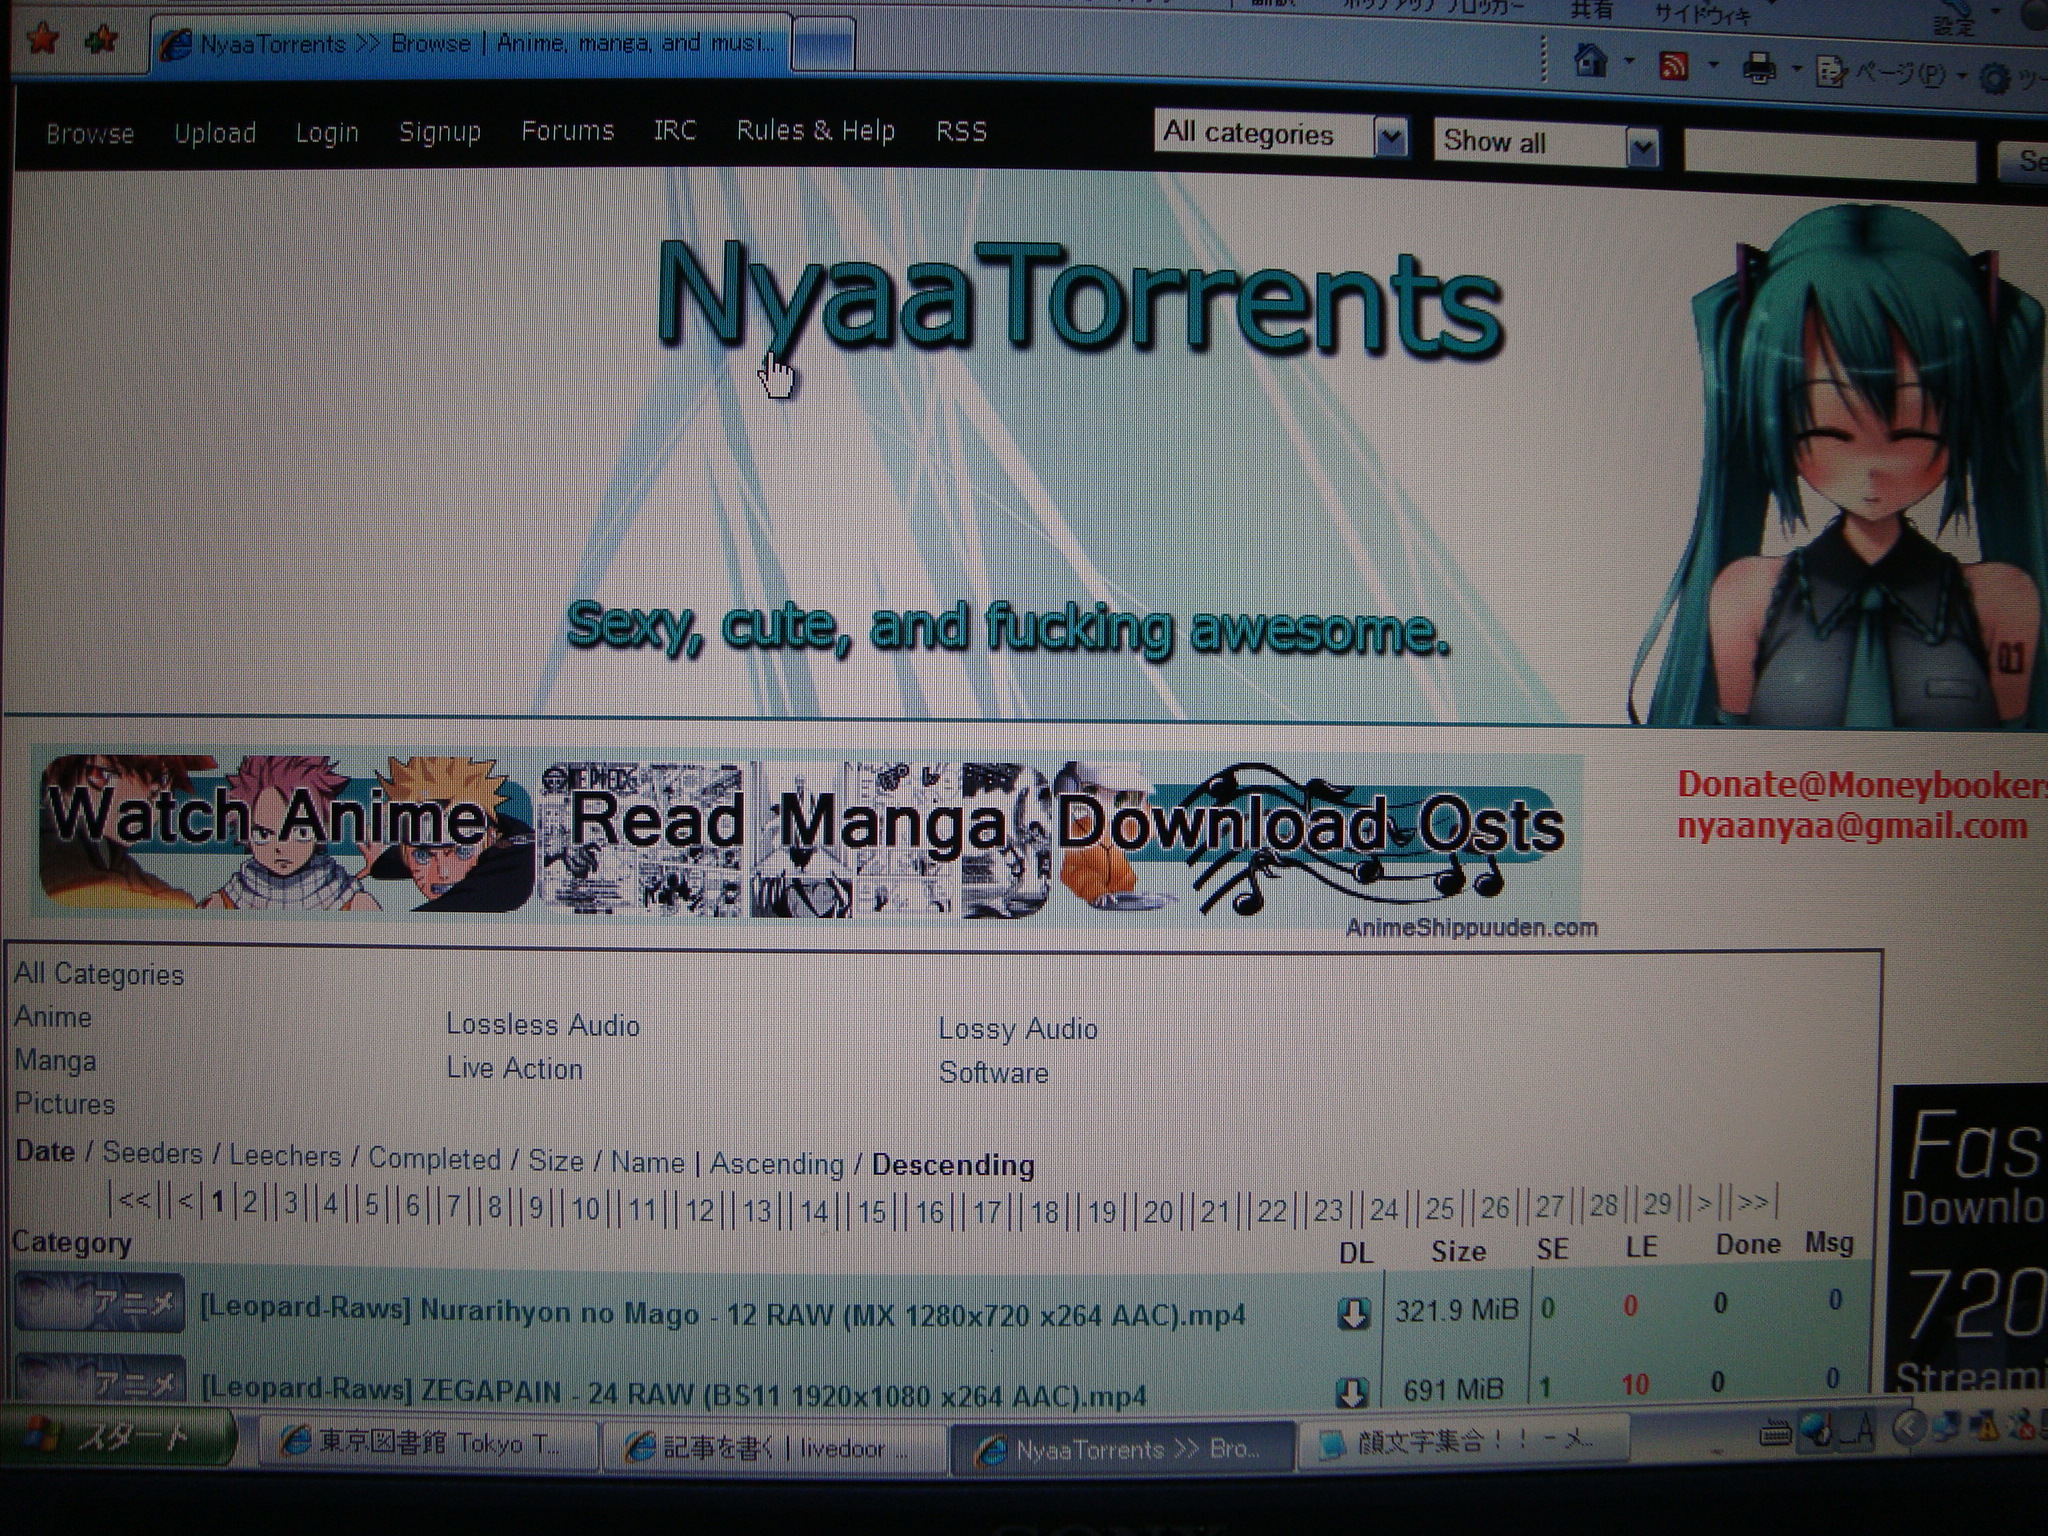Click the Add to Favorites icon
Viewport: 2048px width, 1536px height.
click(x=102, y=40)
